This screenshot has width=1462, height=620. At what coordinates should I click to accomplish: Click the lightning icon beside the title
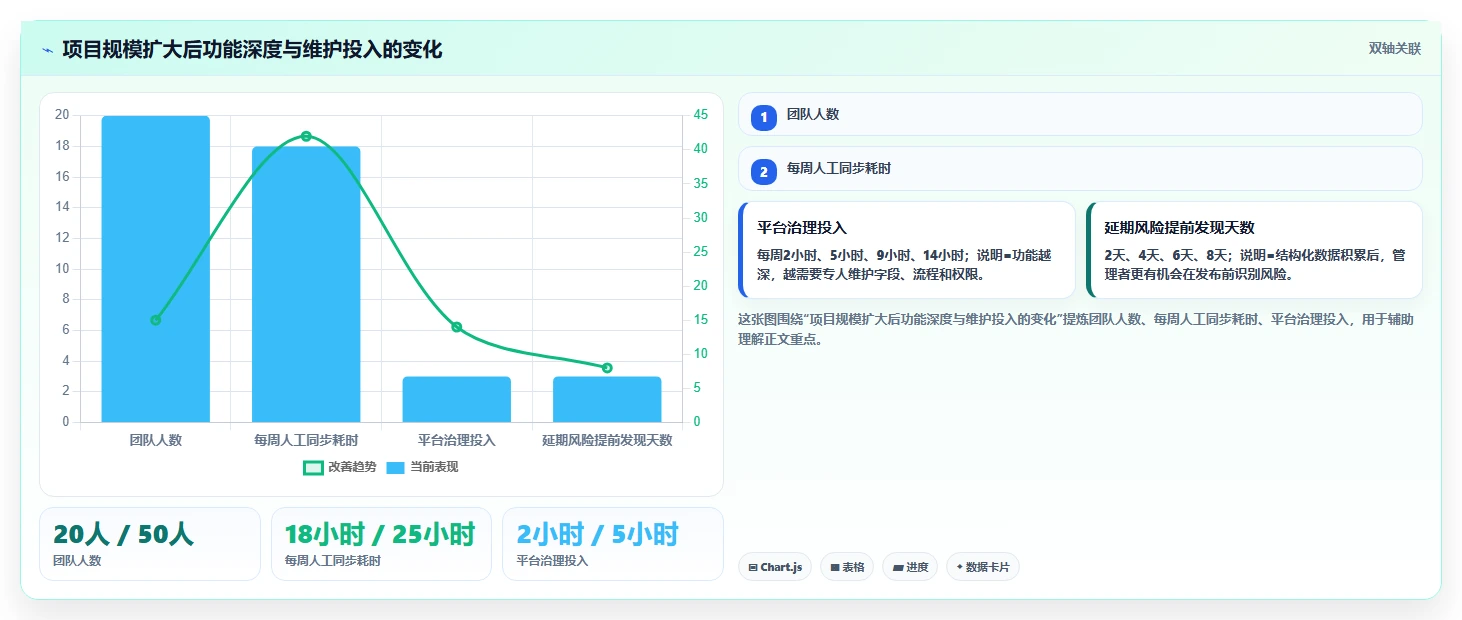coord(48,50)
